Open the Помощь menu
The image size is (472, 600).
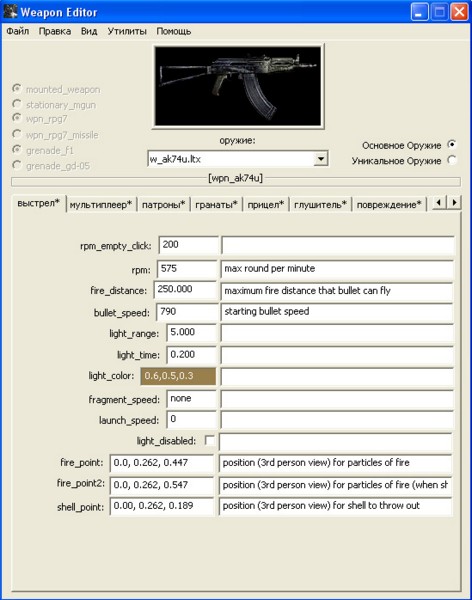(x=173, y=31)
